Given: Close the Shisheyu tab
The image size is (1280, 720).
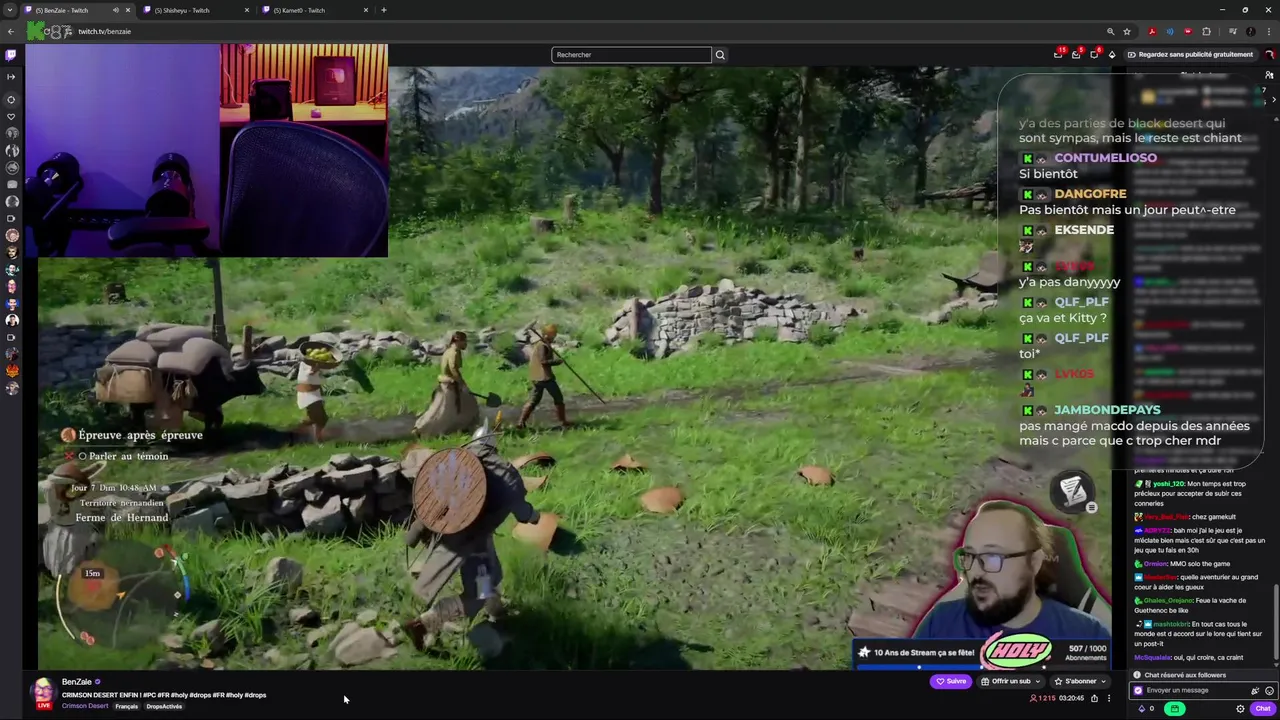Looking at the screenshot, I should click(247, 10).
